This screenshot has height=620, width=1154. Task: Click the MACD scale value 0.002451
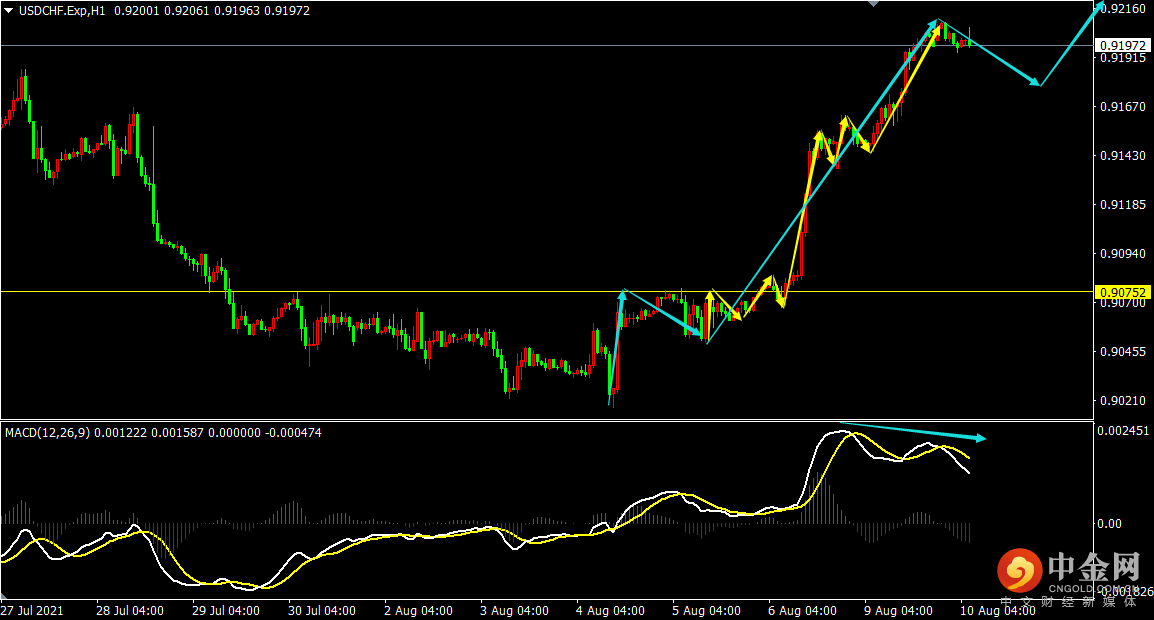pyautogui.click(x=1123, y=431)
